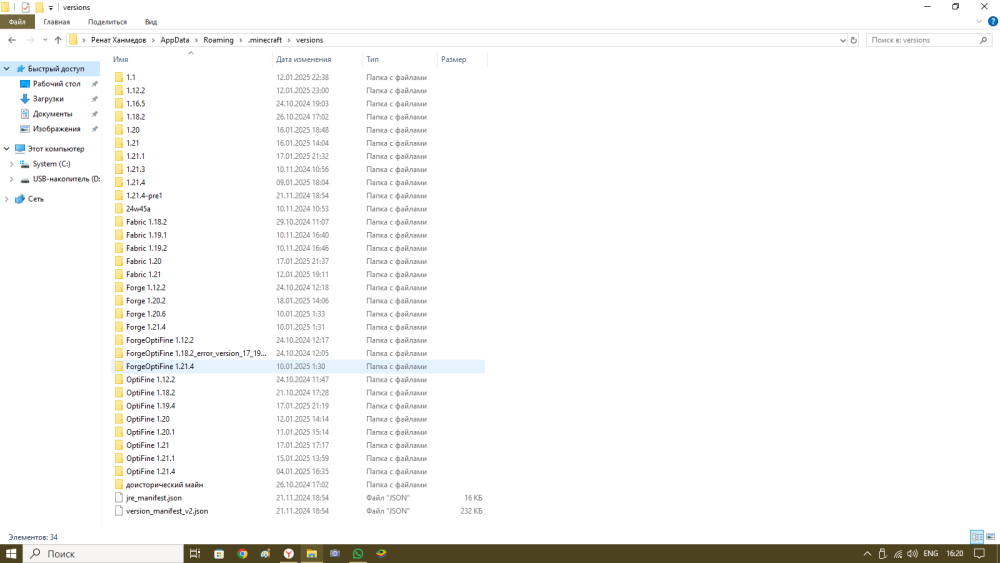Click Roaming in the address breadcrumb

point(218,40)
